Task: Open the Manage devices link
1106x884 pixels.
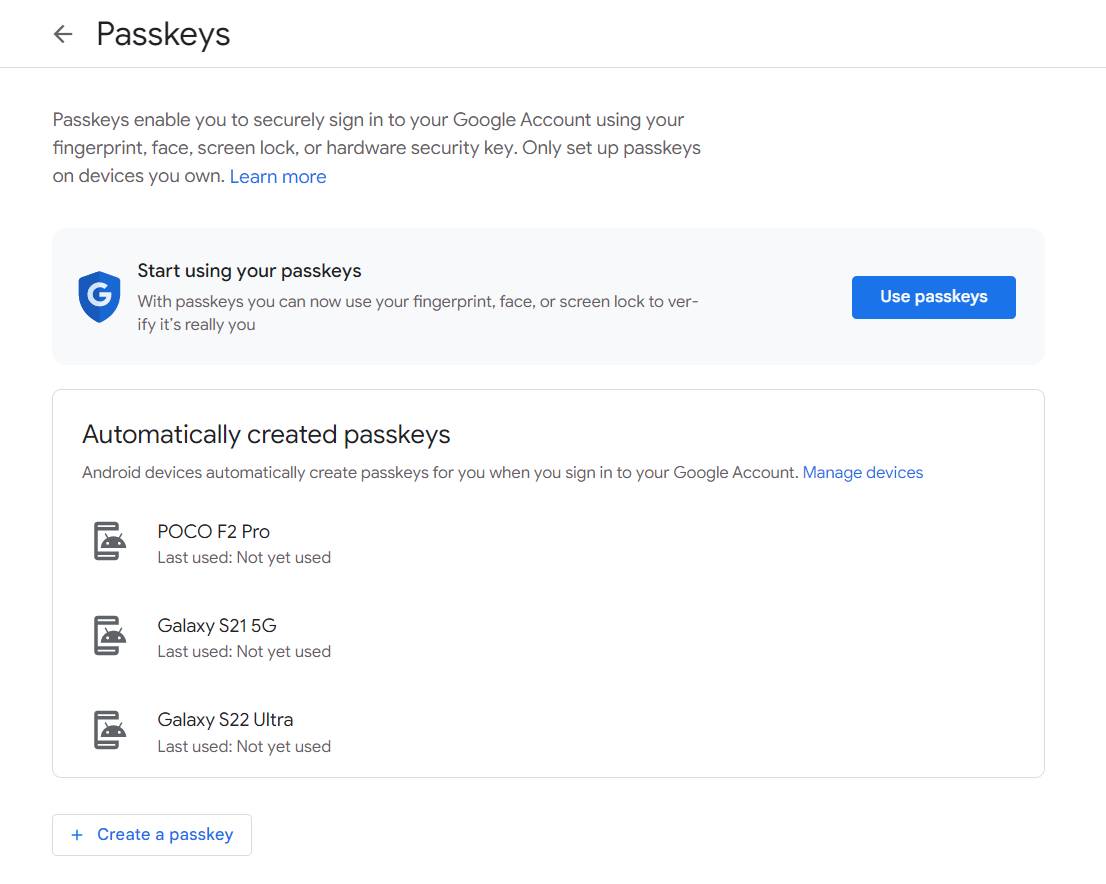Action: [x=863, y=473]
